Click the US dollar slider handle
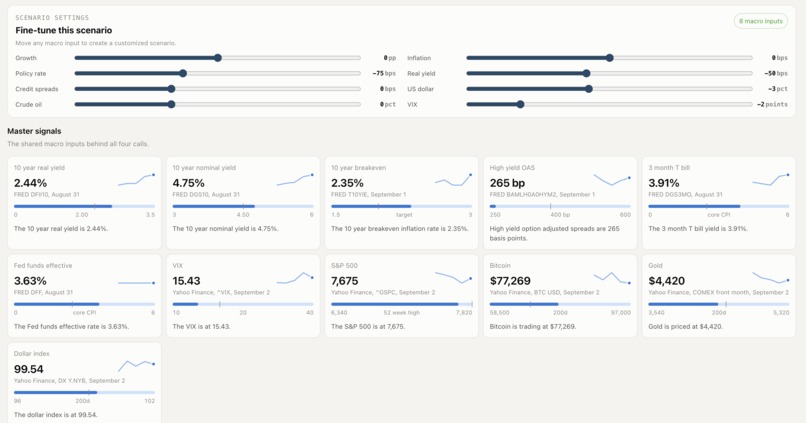 click(x=589, y=89)
